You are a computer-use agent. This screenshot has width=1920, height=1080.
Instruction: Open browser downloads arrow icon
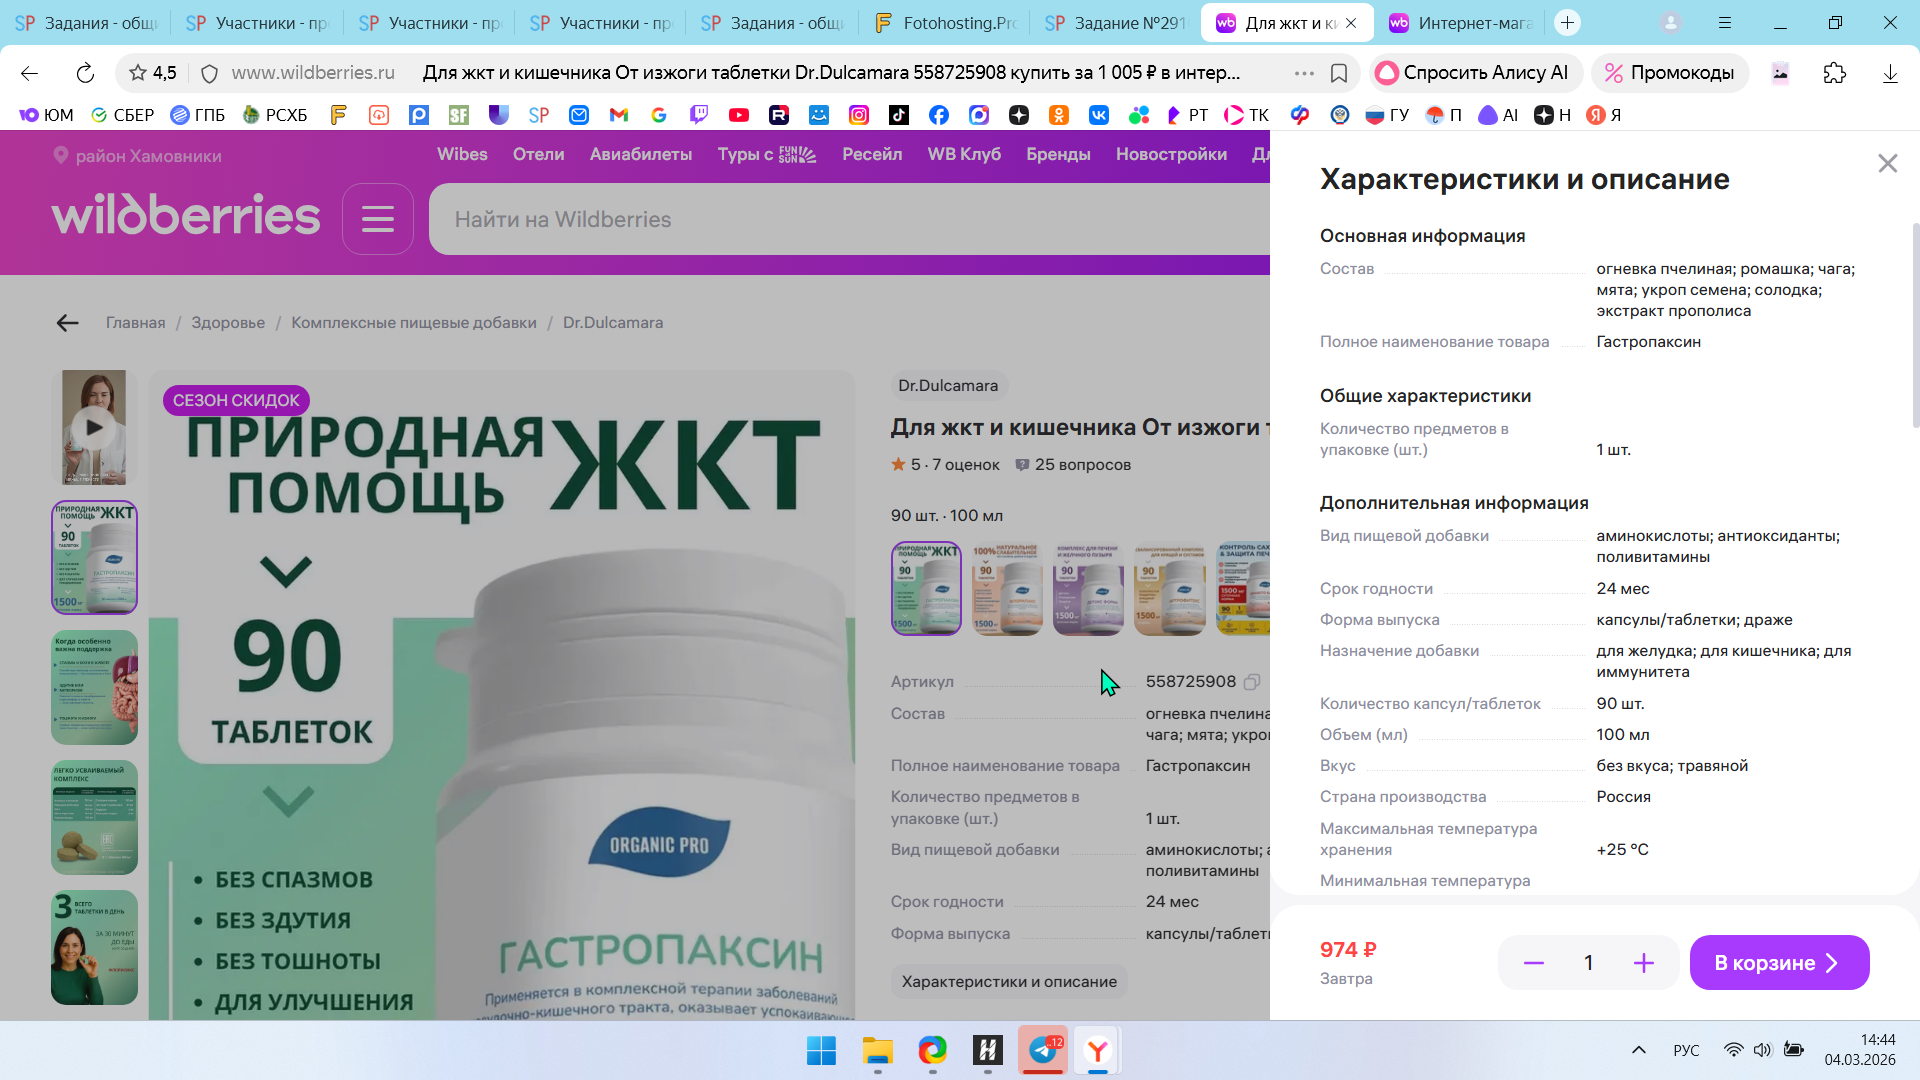click(1889, 73)
